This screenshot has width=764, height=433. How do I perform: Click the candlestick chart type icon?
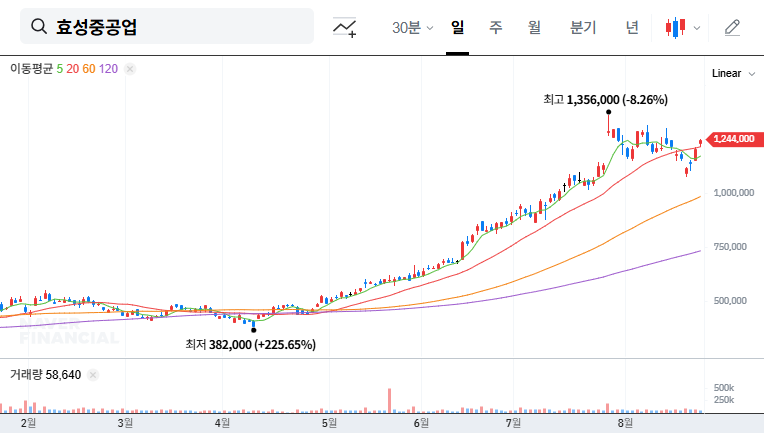pos(675,28)
